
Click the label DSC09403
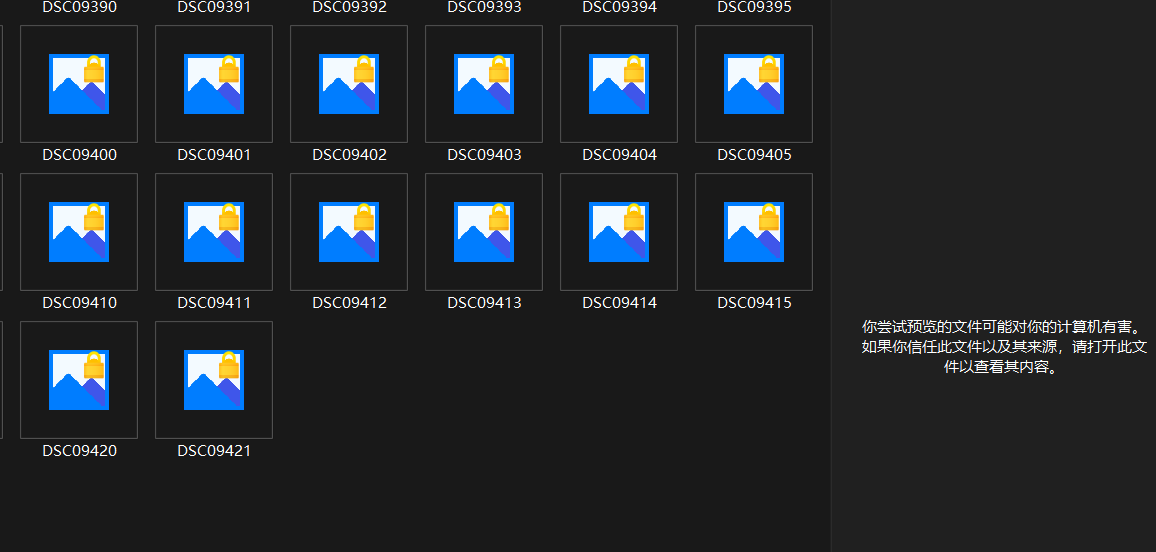coord(484,155)
